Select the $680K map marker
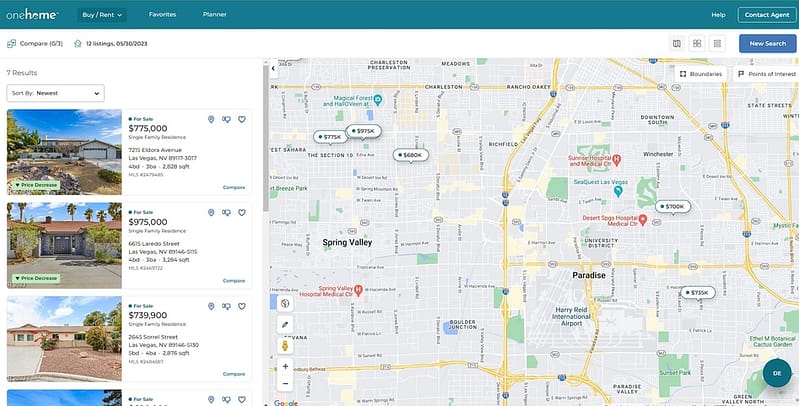 tap(410, 155)
